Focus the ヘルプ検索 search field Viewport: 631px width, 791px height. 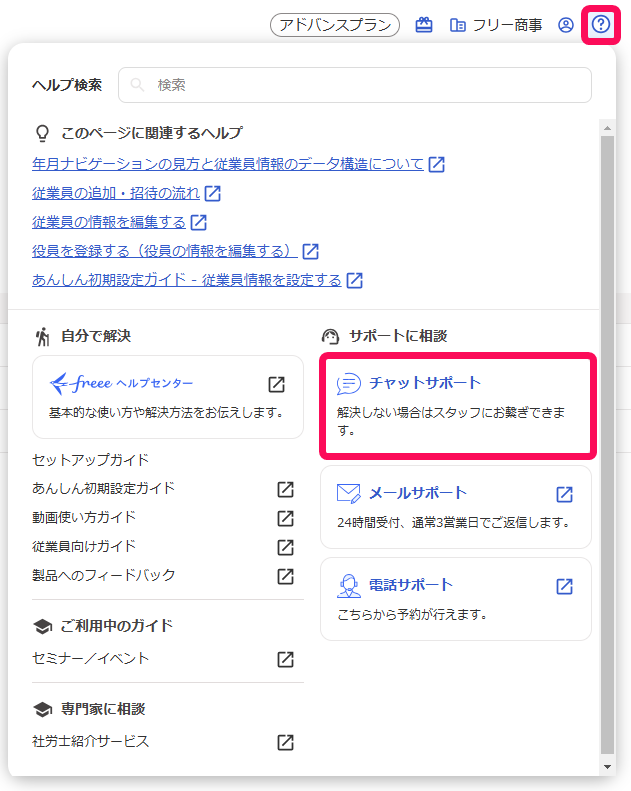click(355, 85)
